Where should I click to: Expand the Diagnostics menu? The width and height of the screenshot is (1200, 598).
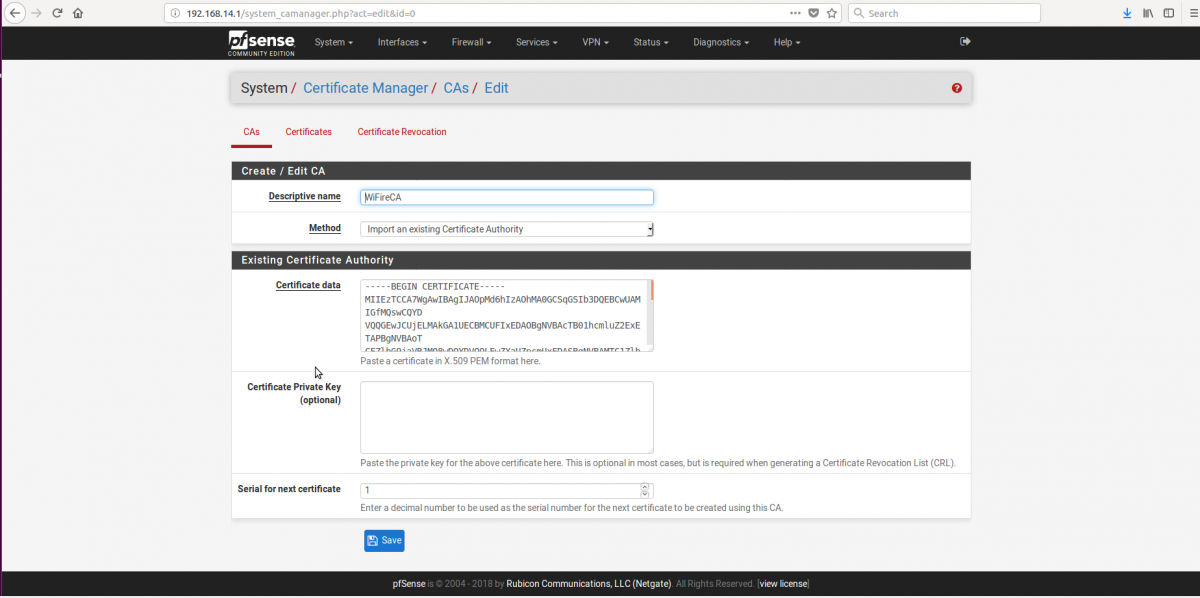click(721, 42)
